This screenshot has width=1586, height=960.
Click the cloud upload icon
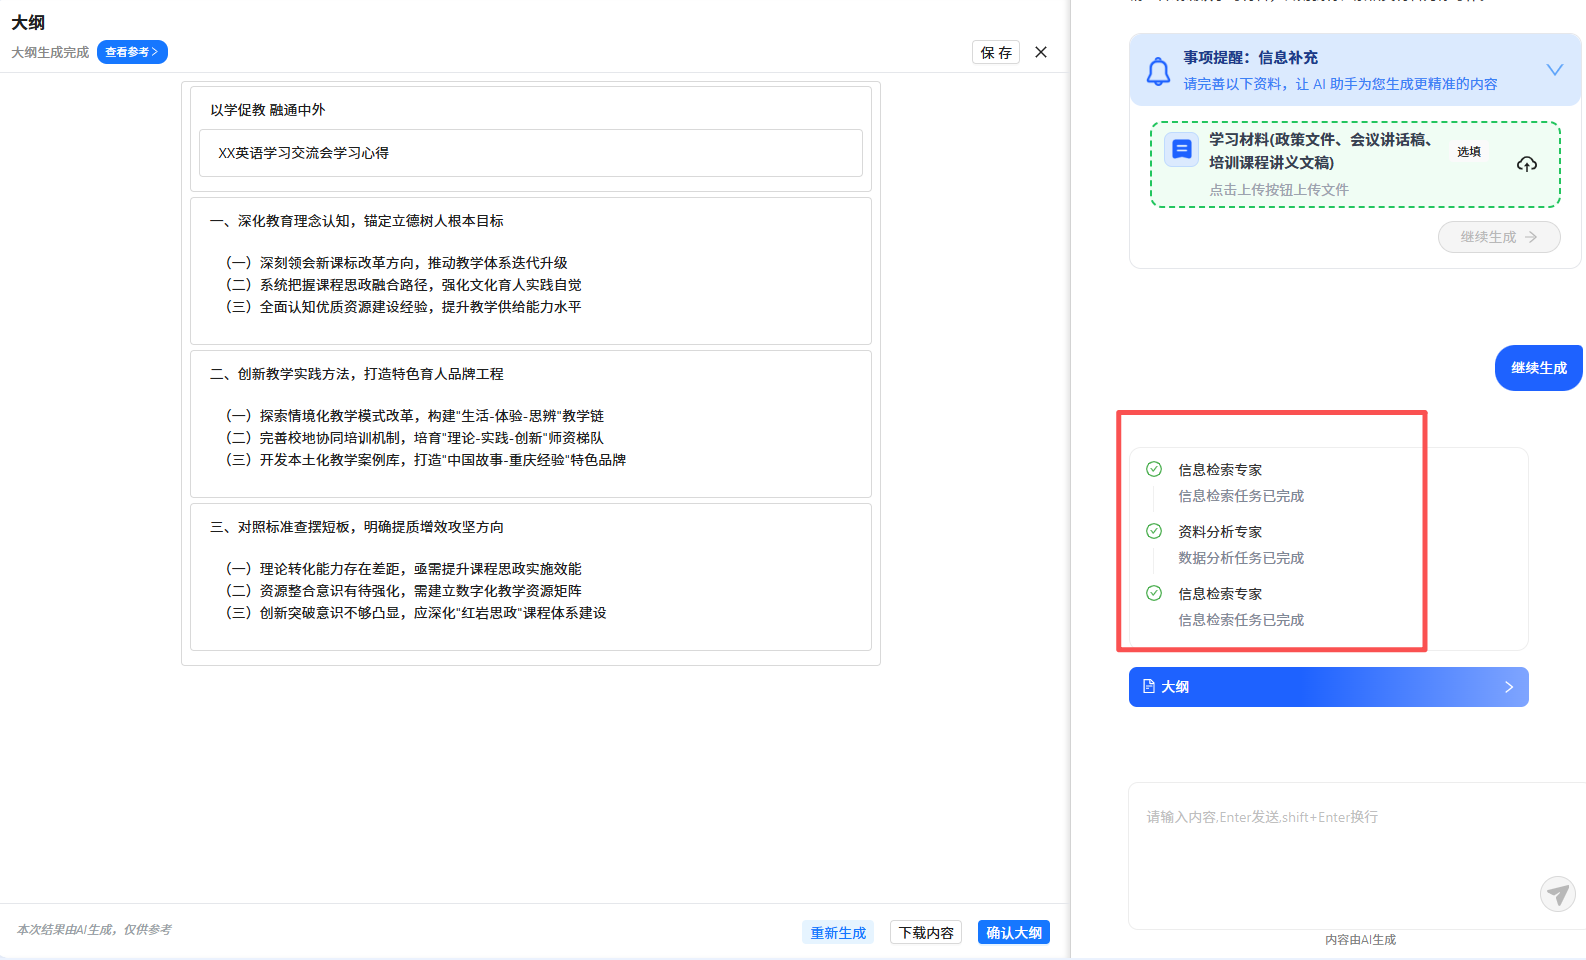1526,164
